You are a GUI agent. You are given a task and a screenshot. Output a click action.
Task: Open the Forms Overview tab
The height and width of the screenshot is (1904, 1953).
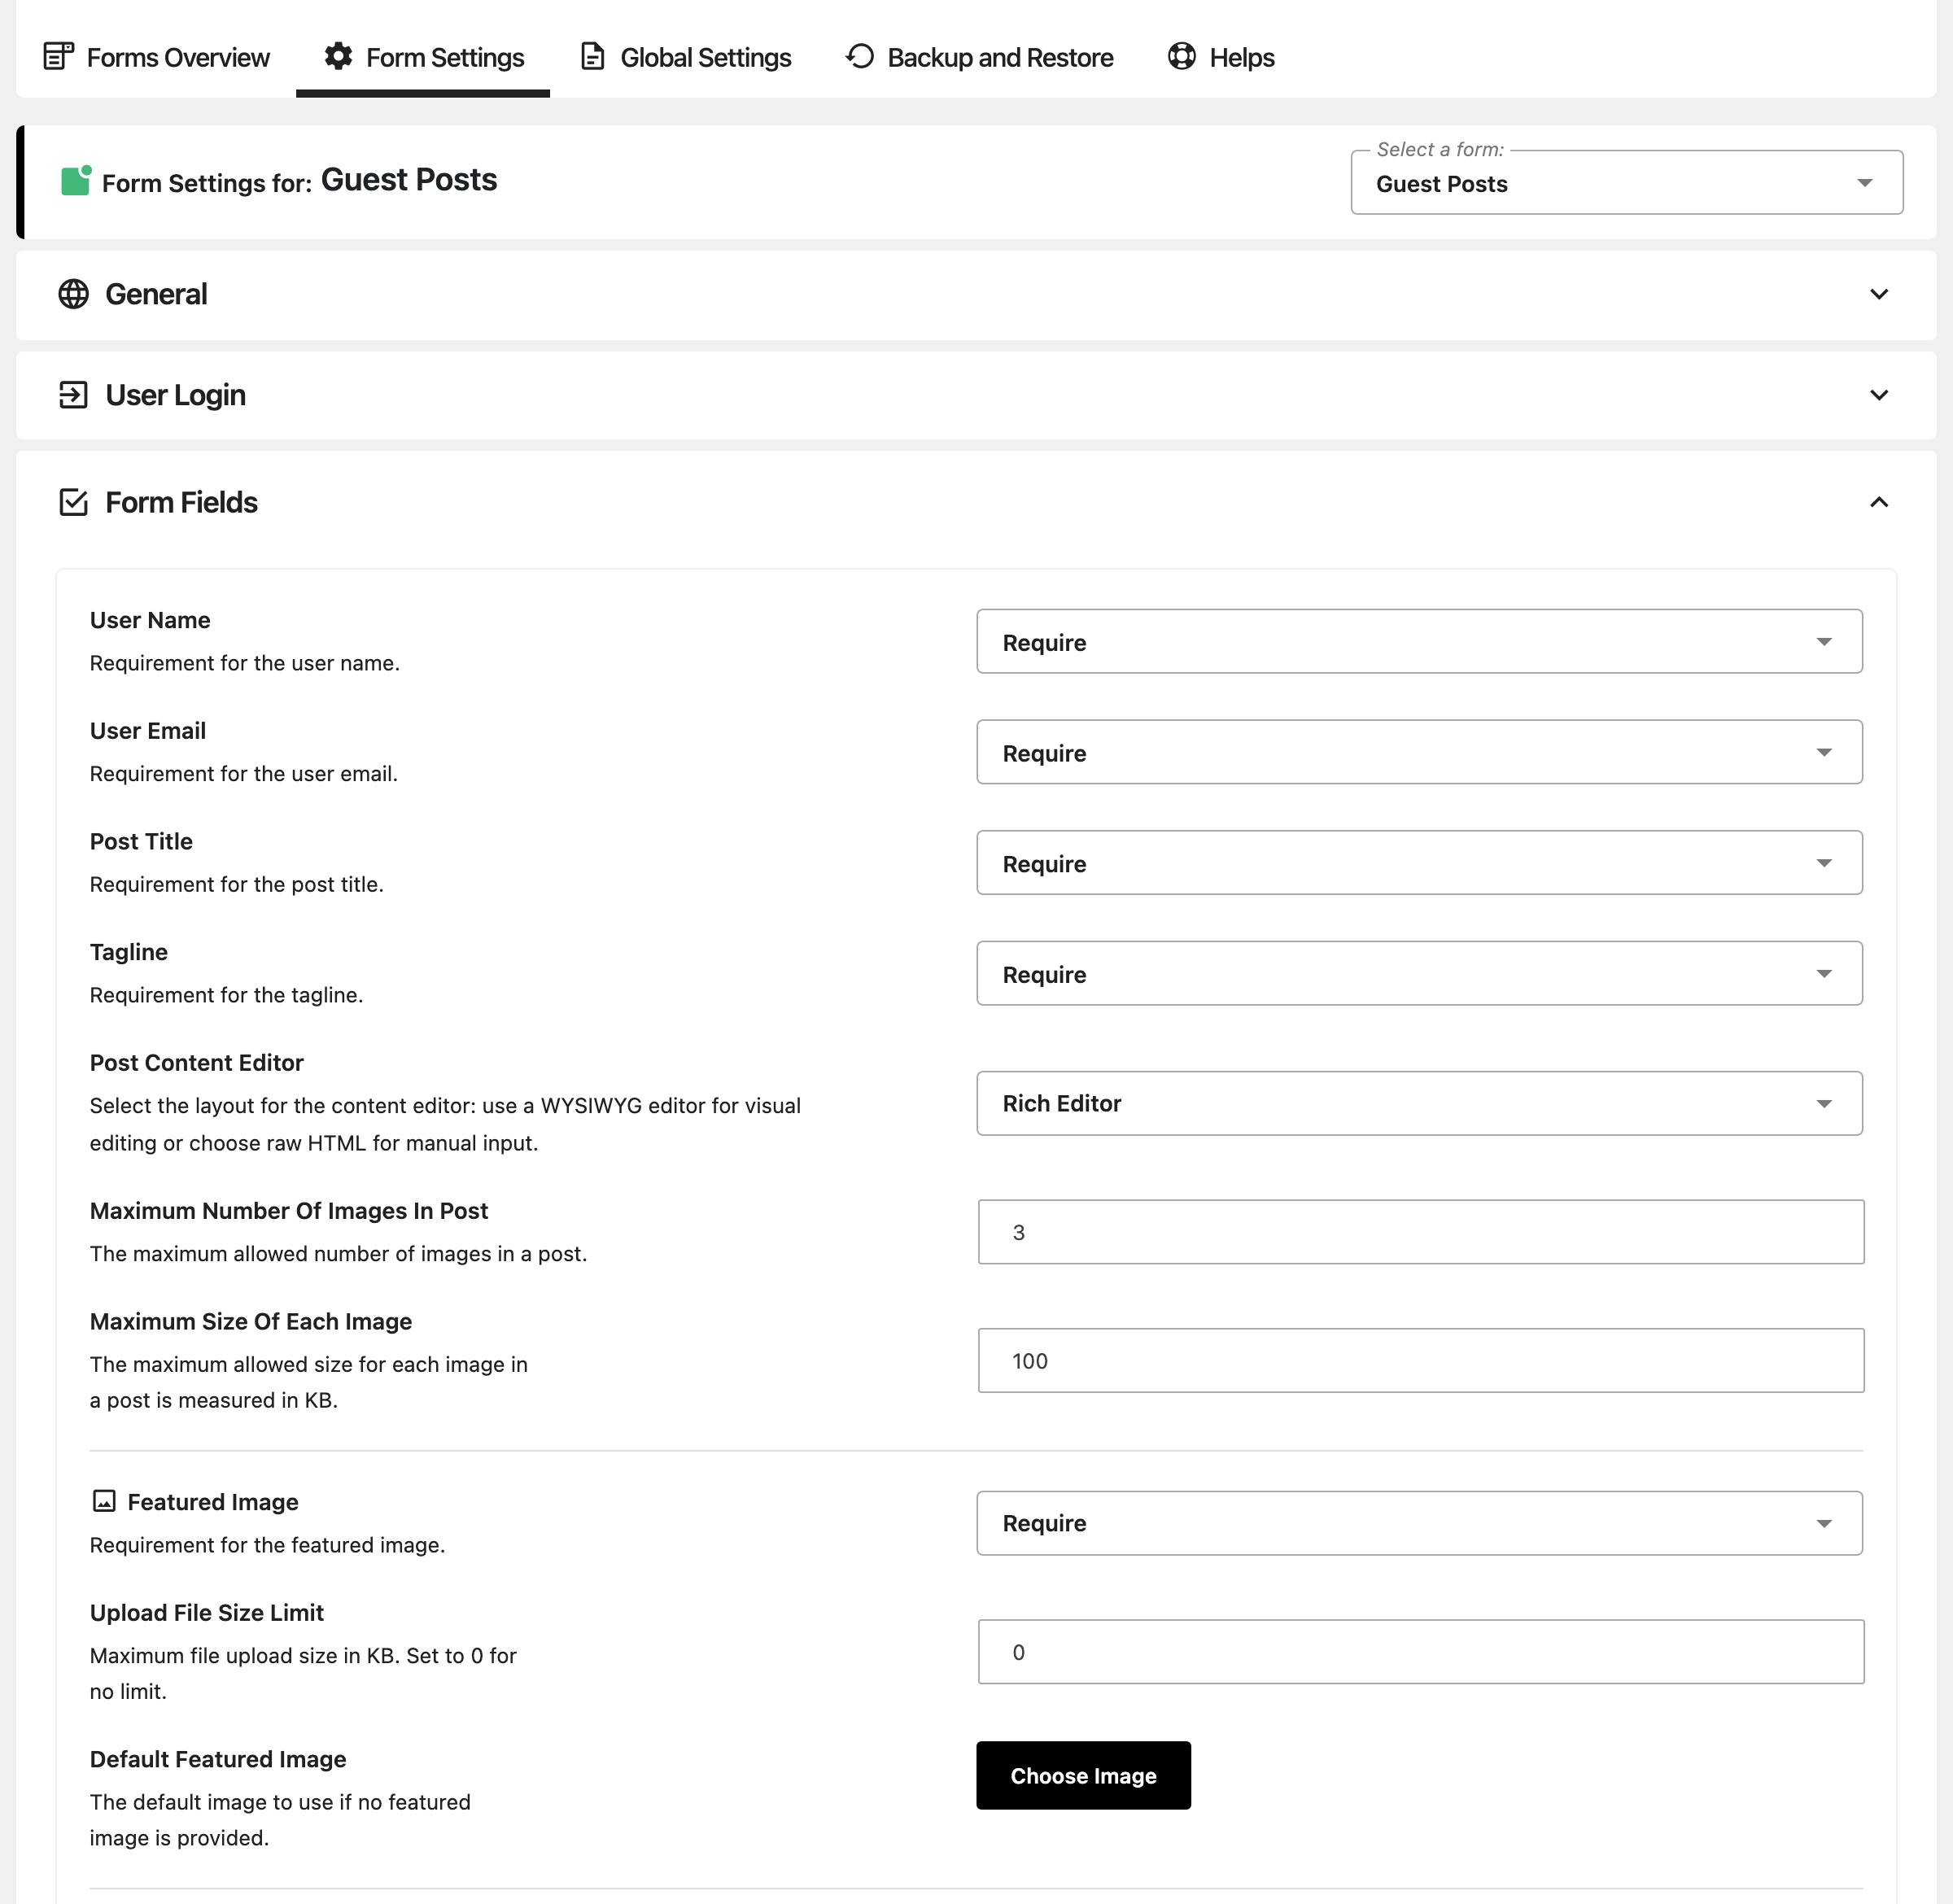pos(157,57)
